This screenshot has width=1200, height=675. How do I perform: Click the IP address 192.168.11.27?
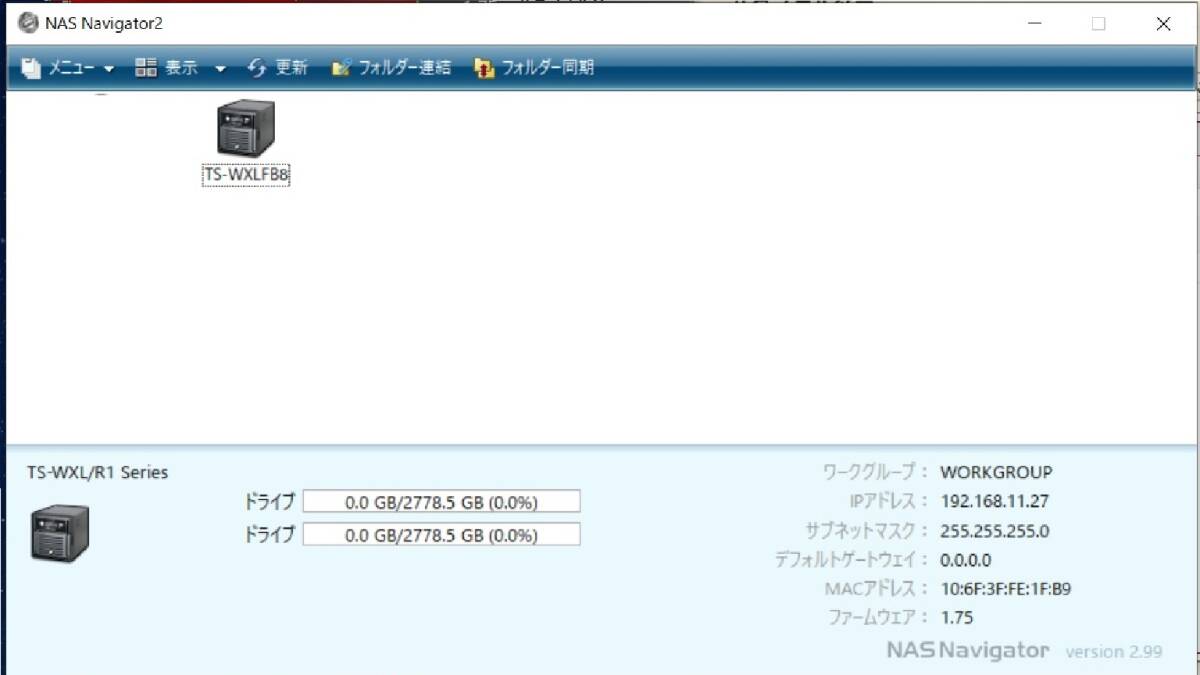click(x=994, y=501)
